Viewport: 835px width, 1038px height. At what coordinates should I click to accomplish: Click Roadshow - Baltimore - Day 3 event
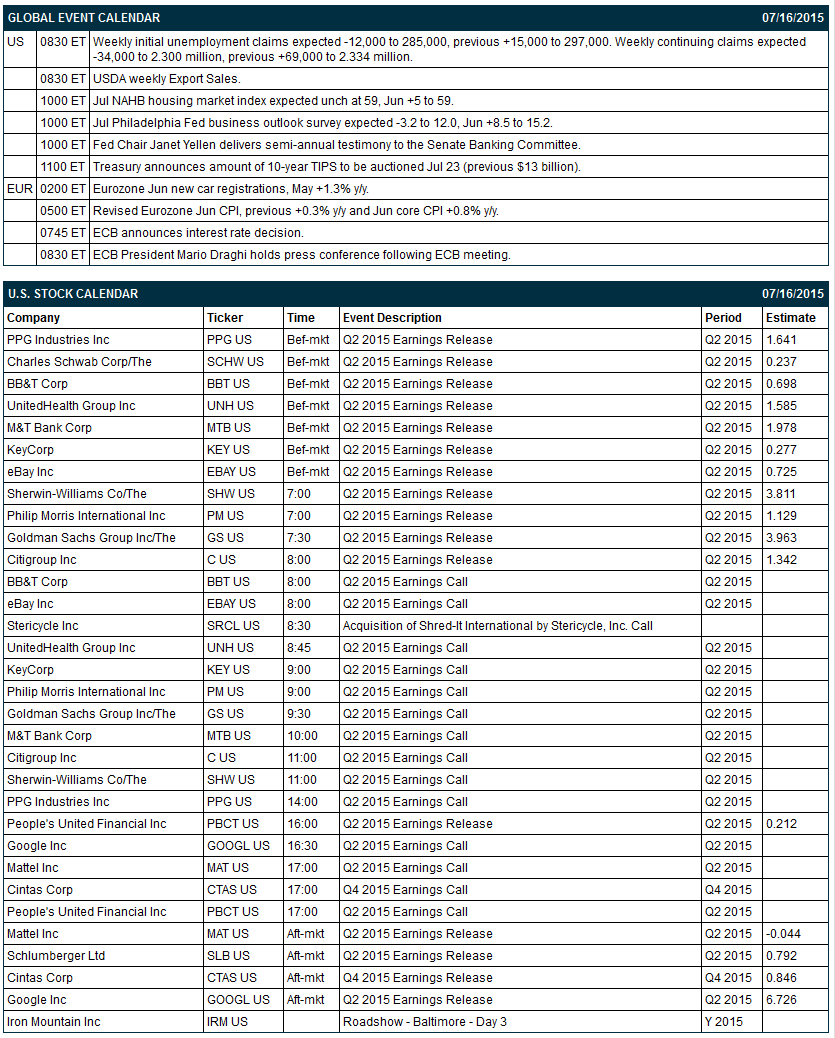[x=424, y=1021]
